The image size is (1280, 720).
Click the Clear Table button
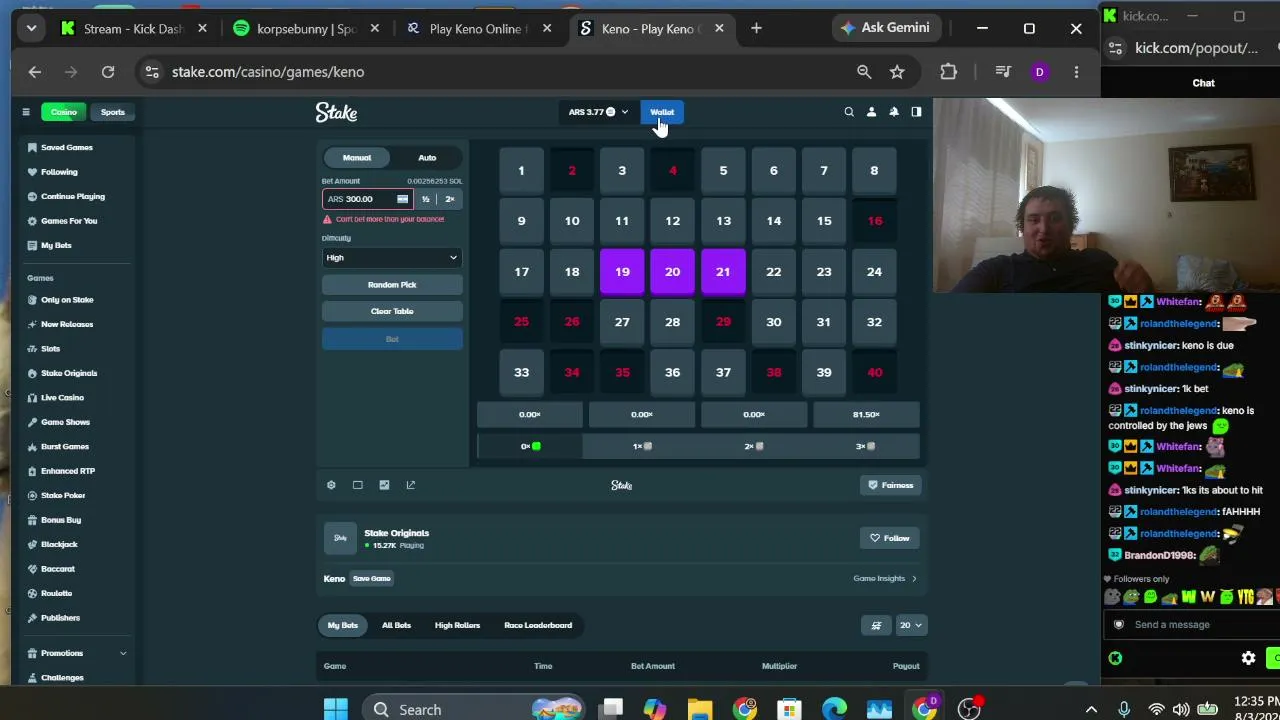coord(392,311)
